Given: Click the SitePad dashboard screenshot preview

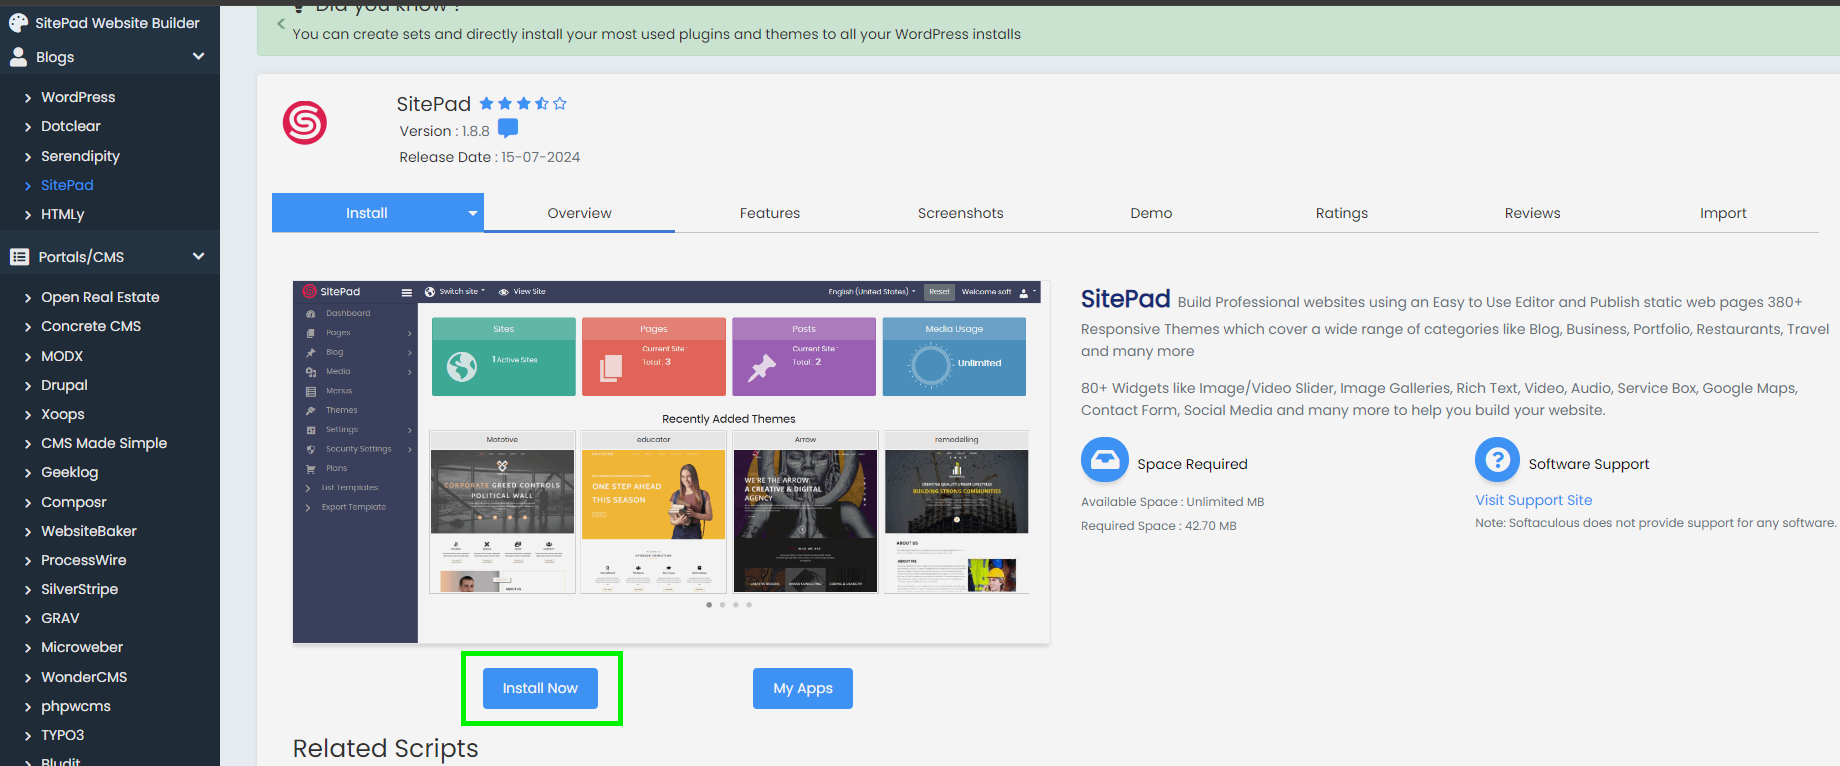Looking at the screenshot, I should 671,462.
